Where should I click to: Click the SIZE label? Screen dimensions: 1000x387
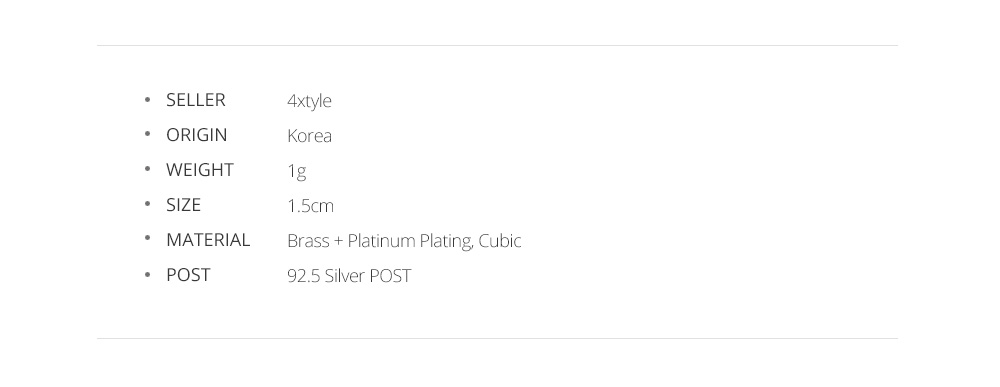(183, 205)
